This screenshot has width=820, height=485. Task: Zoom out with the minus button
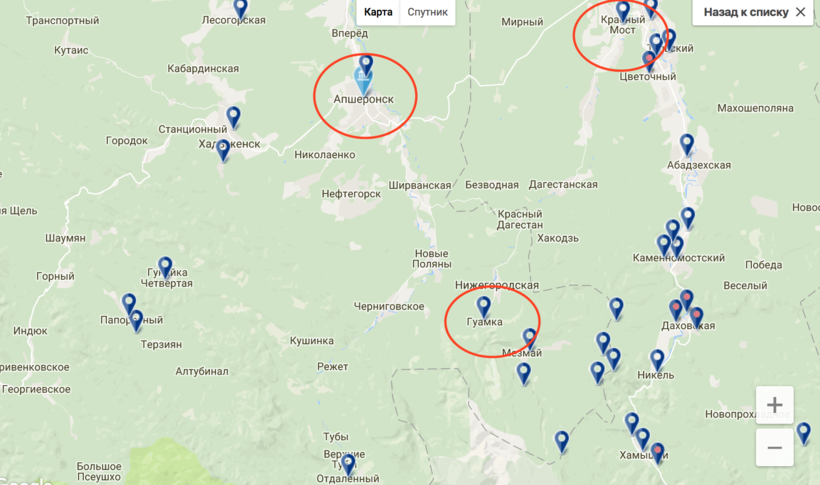click(x=775, y=447)
